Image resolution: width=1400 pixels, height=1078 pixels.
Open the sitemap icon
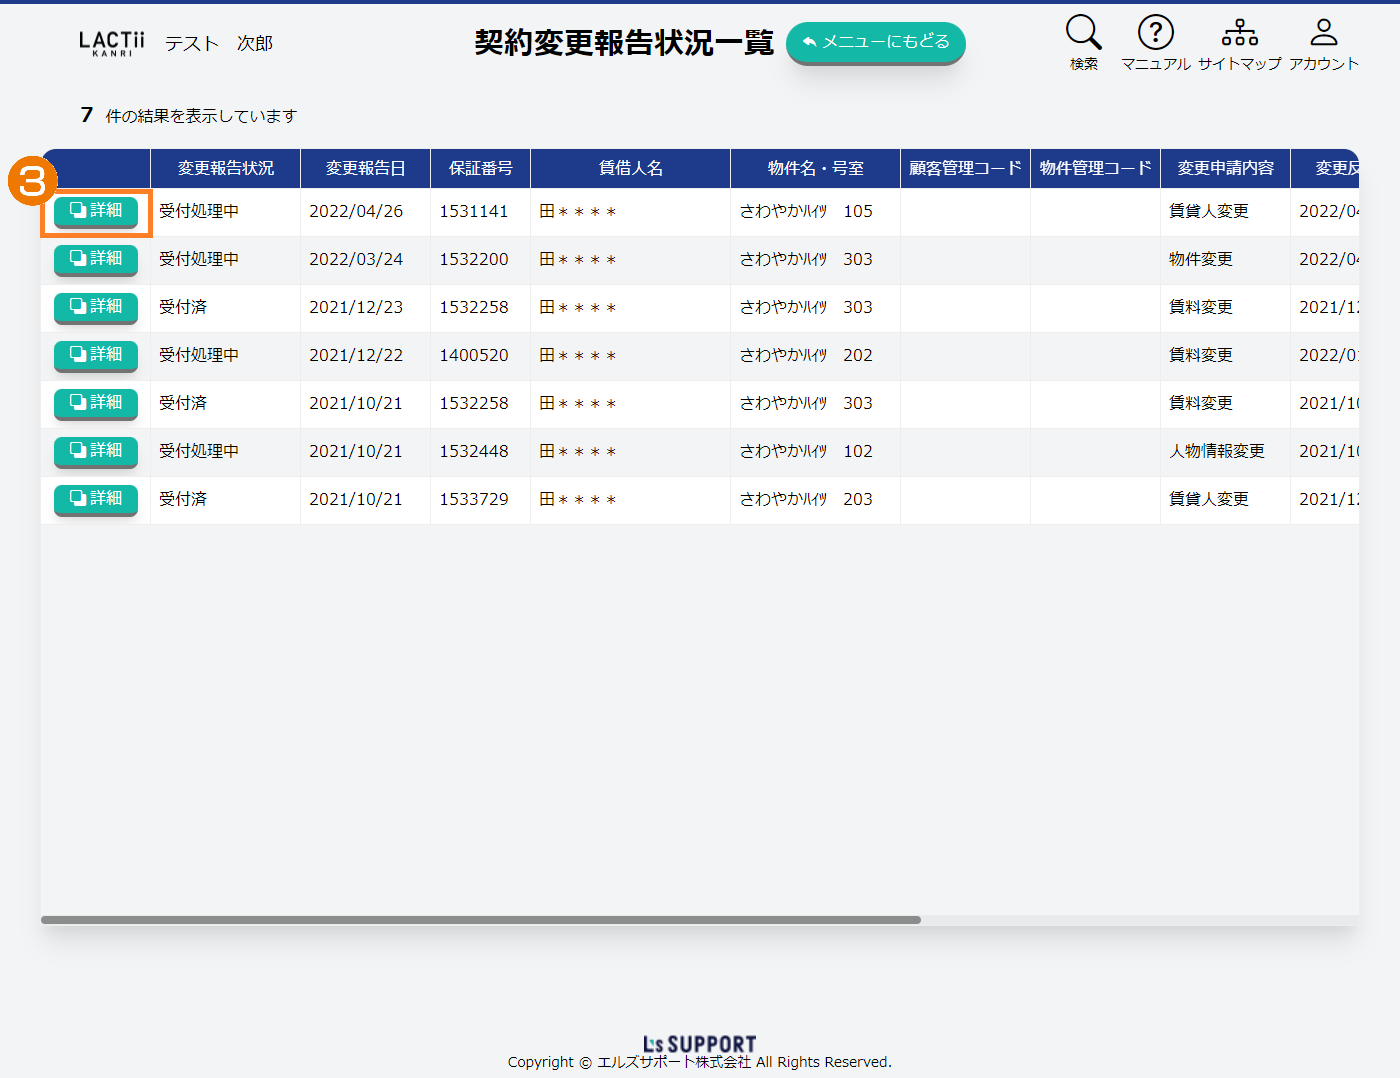[1239, 33]
